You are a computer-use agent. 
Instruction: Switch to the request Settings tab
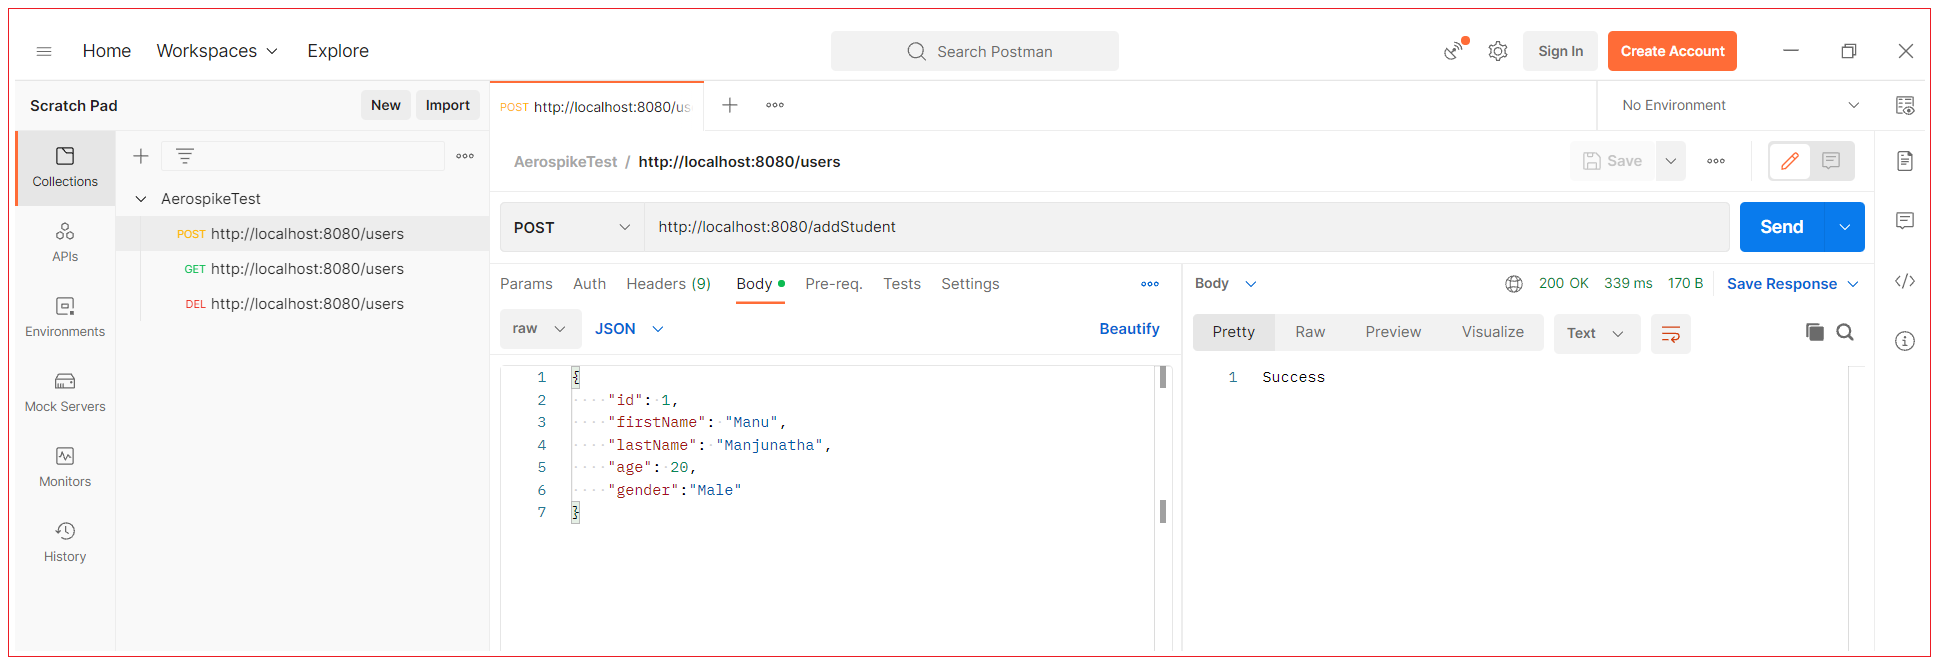click(970, 284)
